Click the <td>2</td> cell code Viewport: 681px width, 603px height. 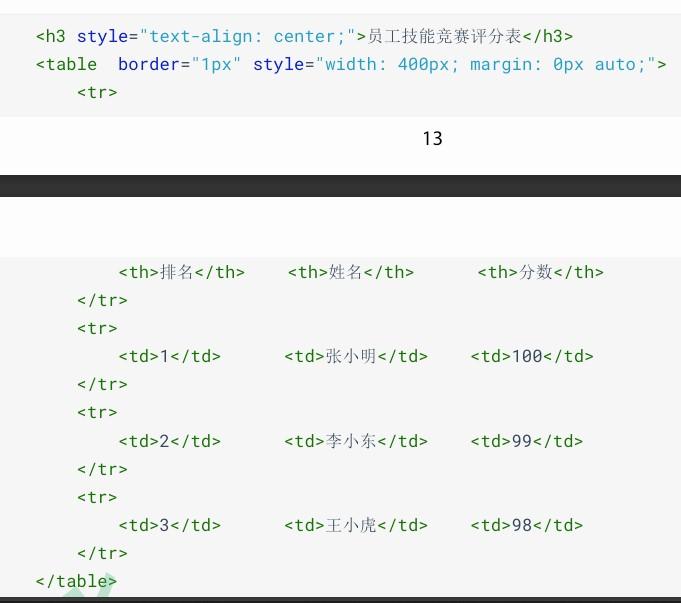(x=170, y=441)
